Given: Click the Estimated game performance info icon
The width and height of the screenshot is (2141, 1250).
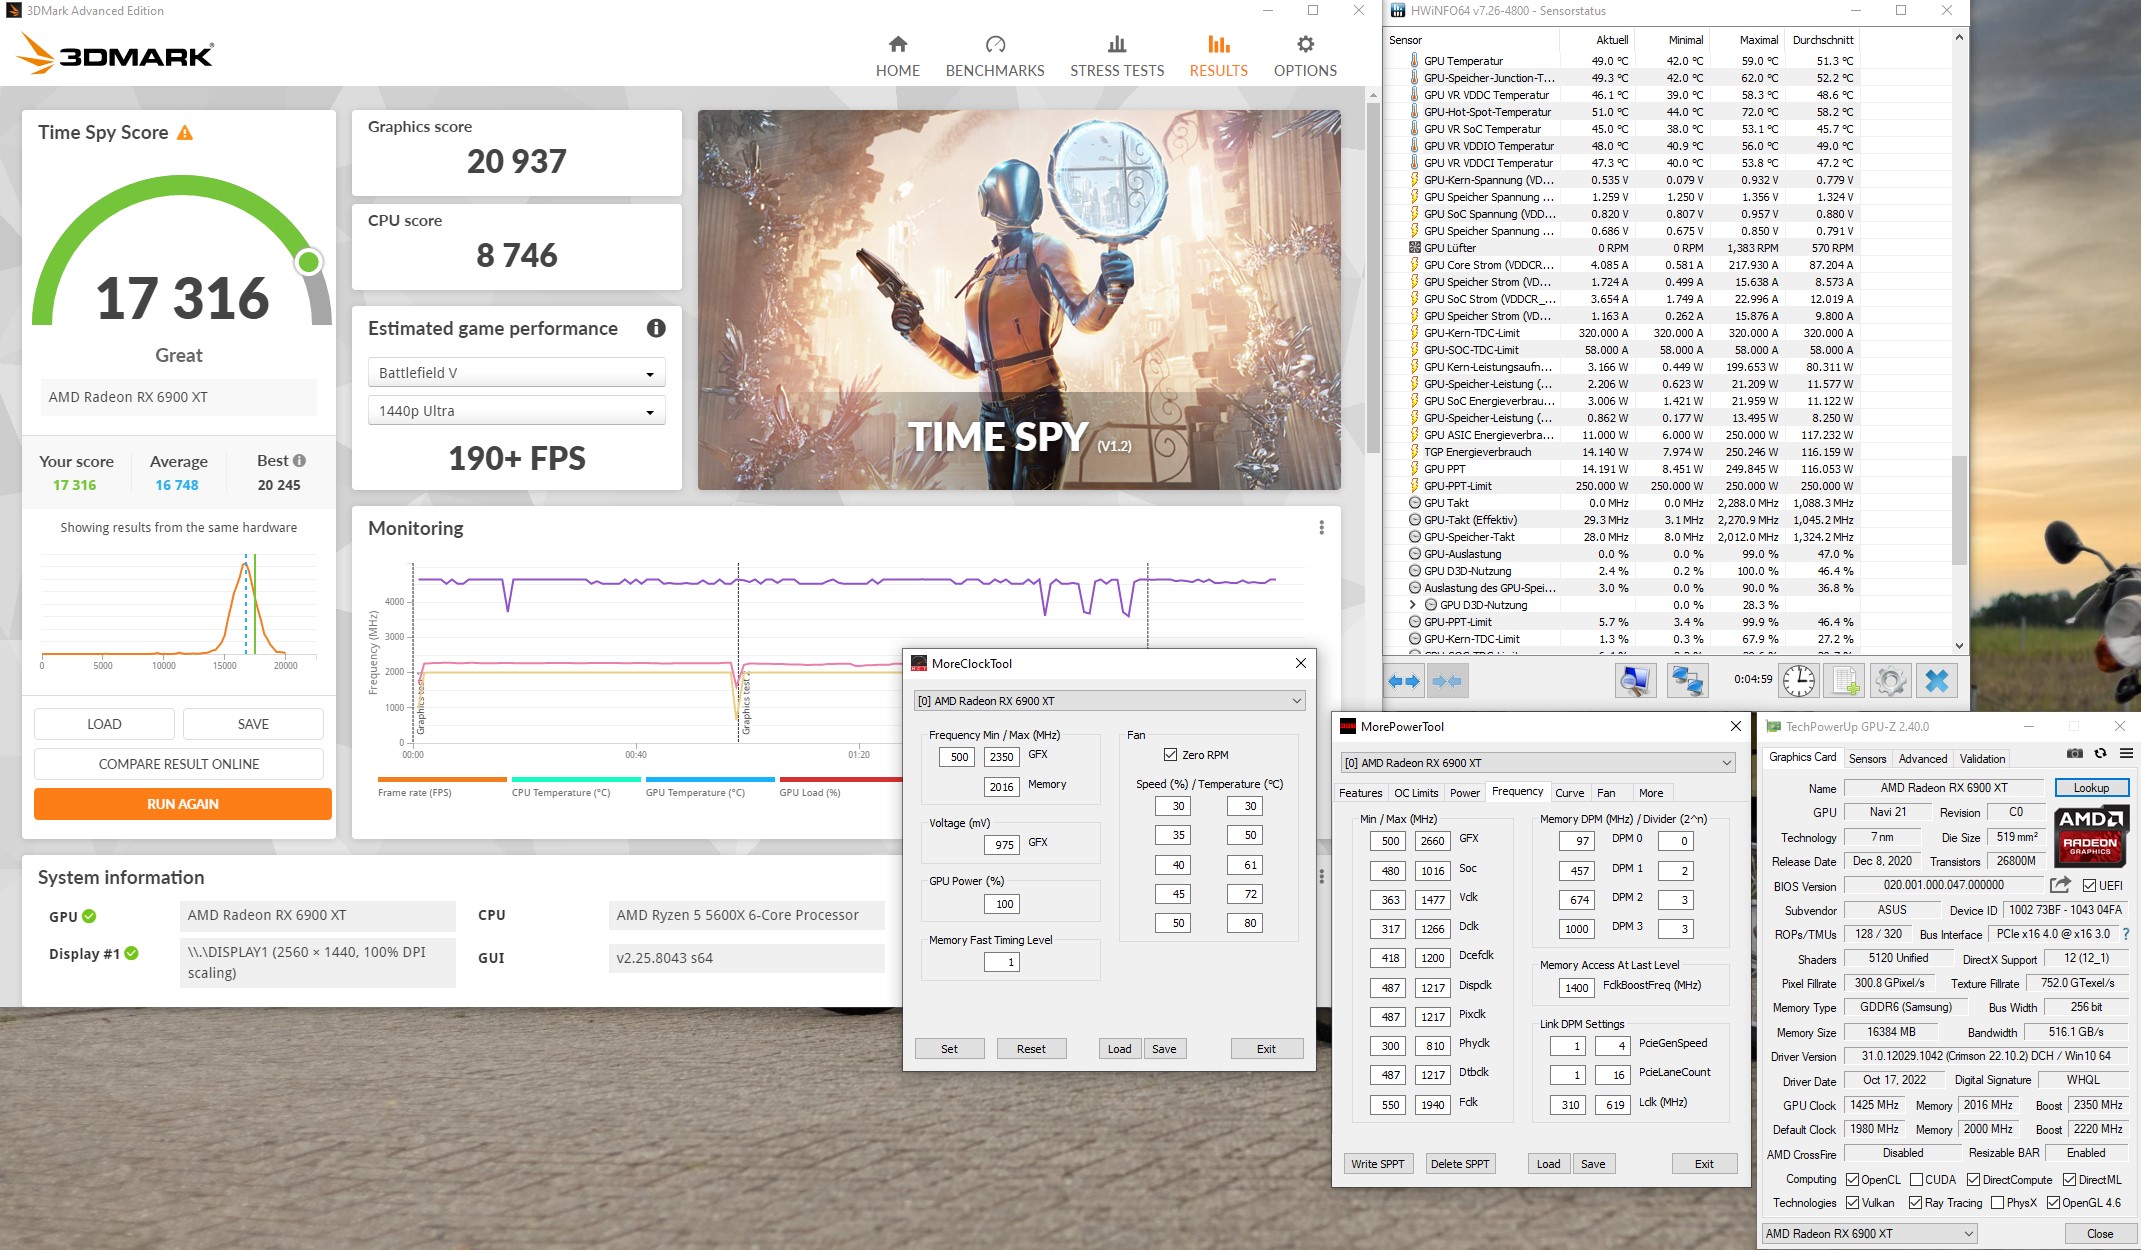Looking at the screenshot, I should [656, 328].
